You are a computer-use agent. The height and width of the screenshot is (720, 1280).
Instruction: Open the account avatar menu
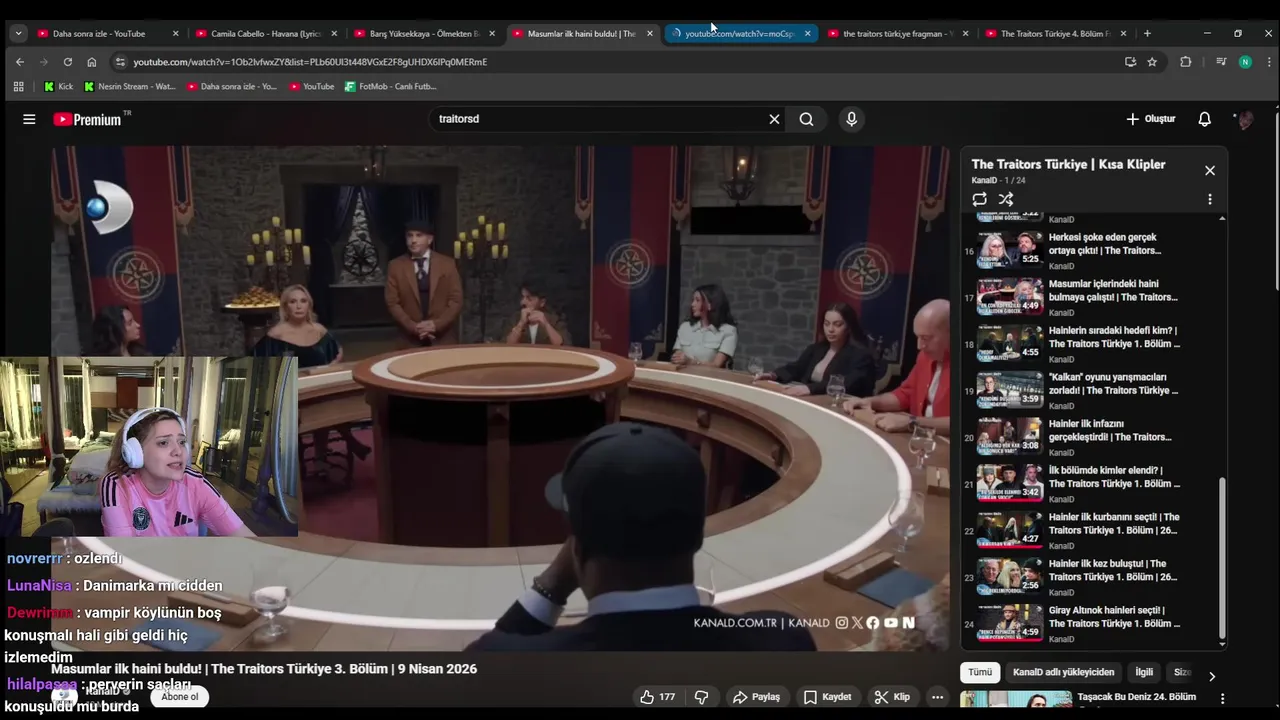tap(1245, 120)
